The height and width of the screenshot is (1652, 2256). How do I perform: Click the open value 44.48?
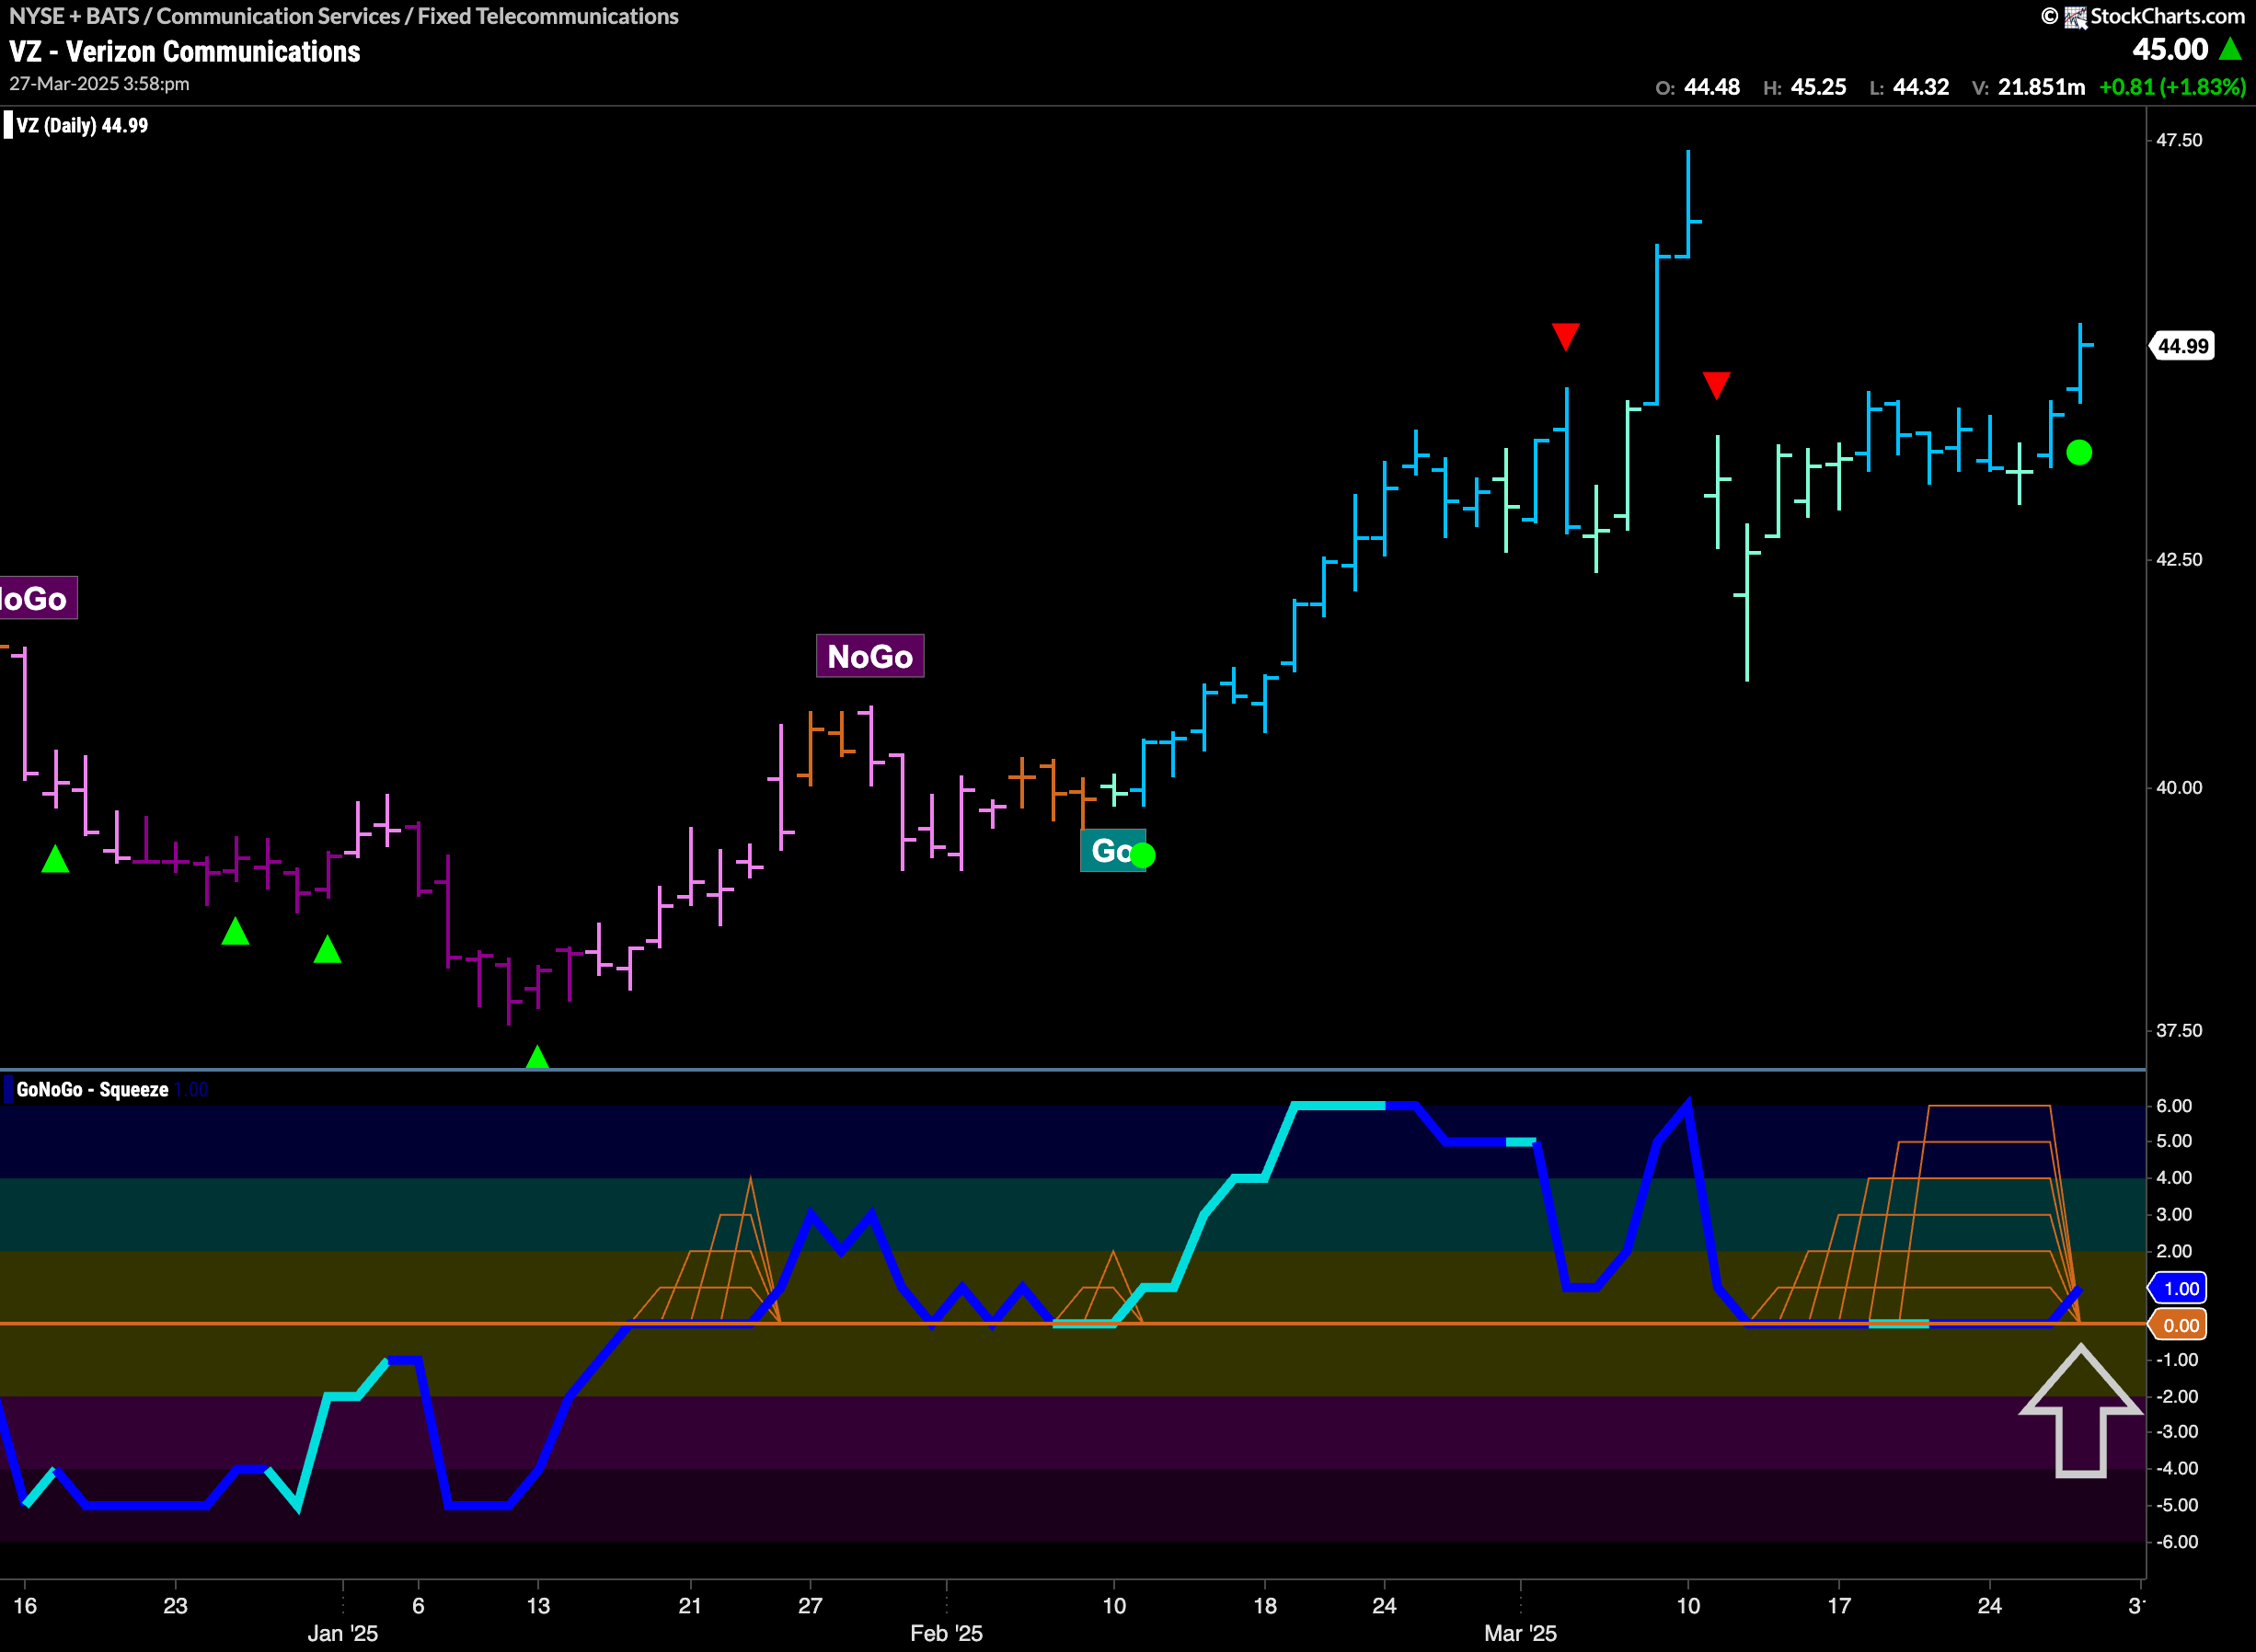1712,87
